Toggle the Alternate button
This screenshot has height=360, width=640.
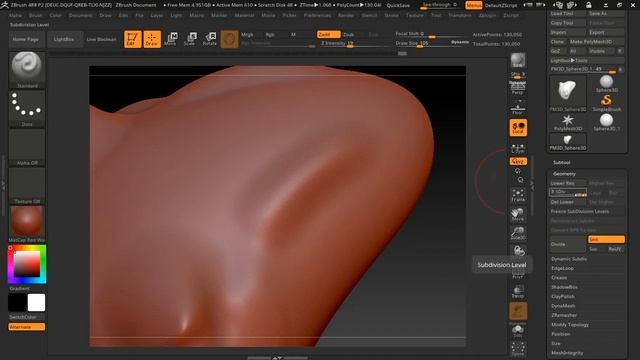pos(27,327)
